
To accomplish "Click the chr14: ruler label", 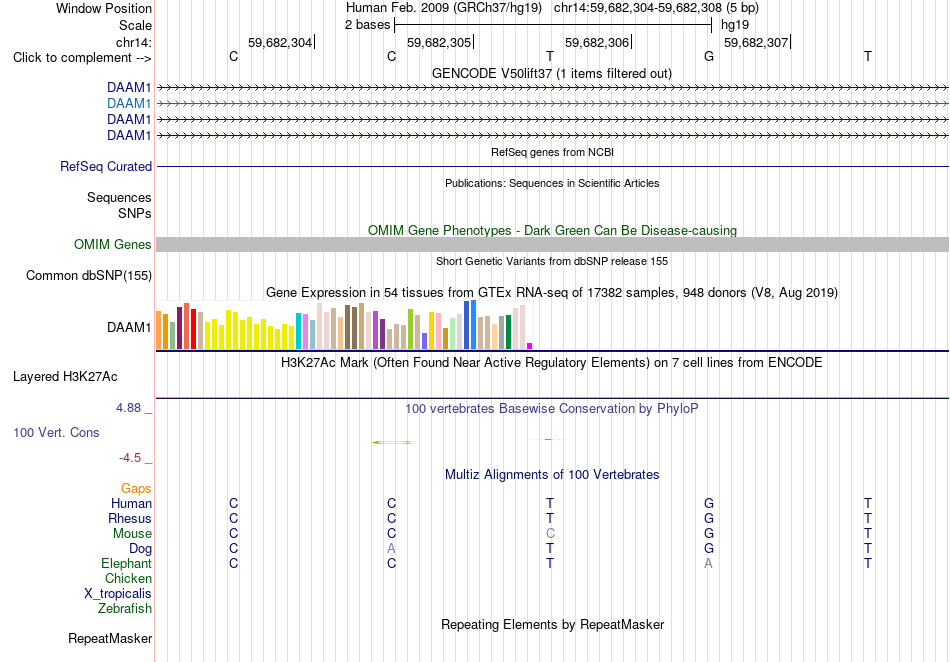I will [x=134, y=42].
